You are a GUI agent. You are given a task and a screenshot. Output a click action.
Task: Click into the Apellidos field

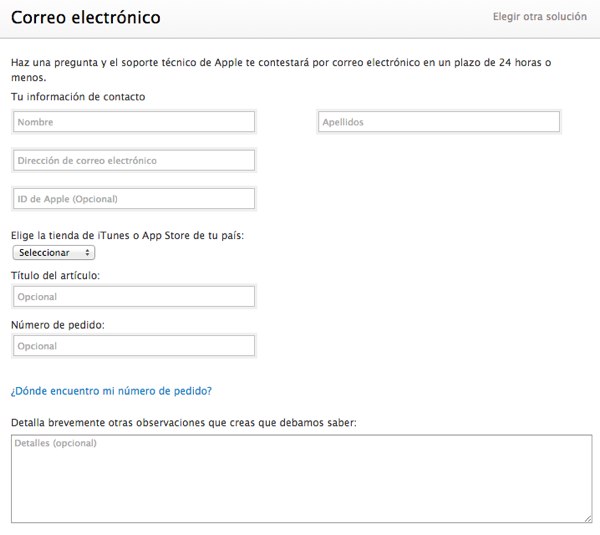coord(438,122)
